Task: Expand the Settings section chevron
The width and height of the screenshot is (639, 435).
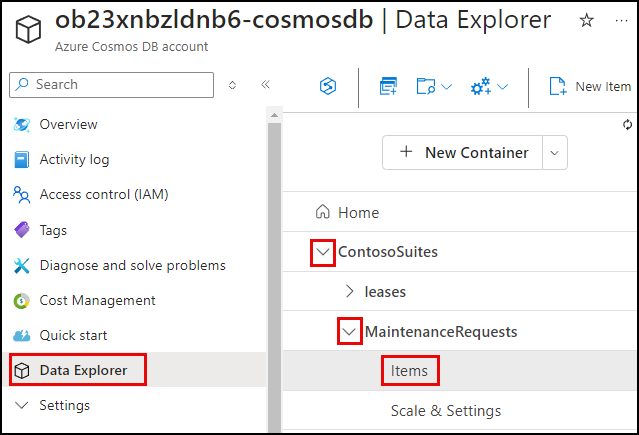Action: click(x=21, y=405)
